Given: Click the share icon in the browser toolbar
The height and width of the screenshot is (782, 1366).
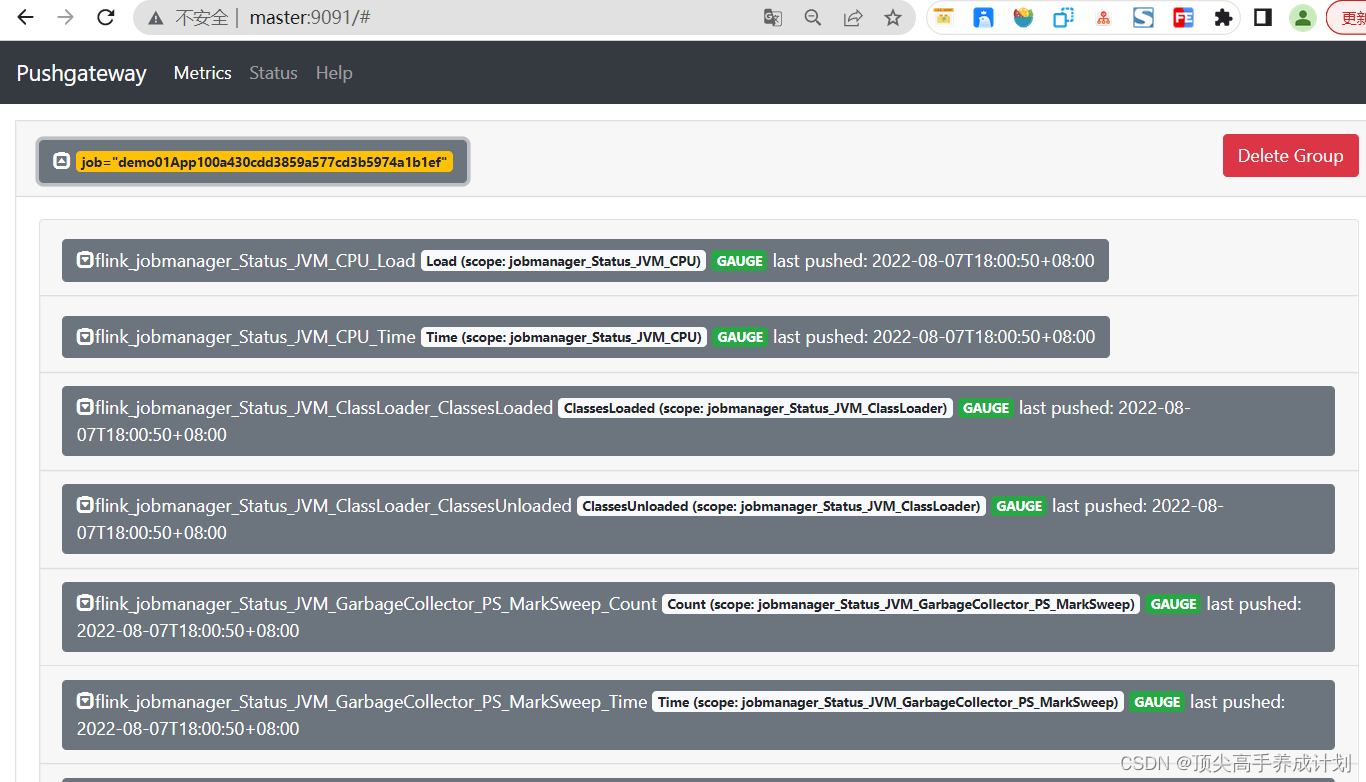Looking at the screenshot, I should point(852,17).
